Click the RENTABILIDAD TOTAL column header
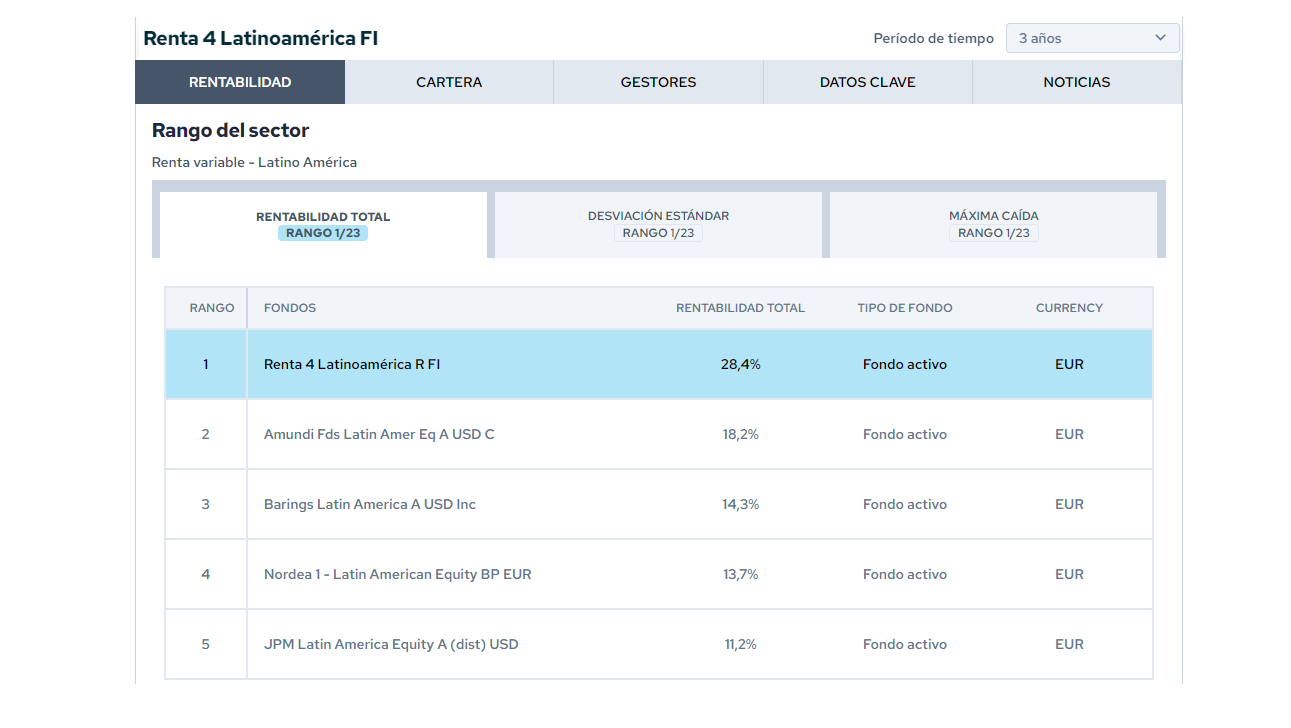The width and height of the screenshot is (1291, 728). pos(740,308)
